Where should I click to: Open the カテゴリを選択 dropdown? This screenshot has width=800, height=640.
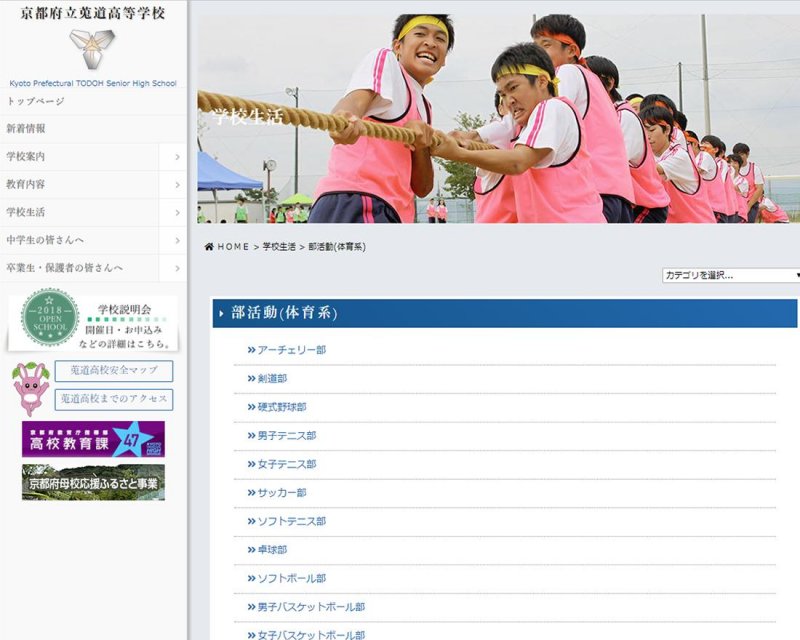tap(730, 275)
